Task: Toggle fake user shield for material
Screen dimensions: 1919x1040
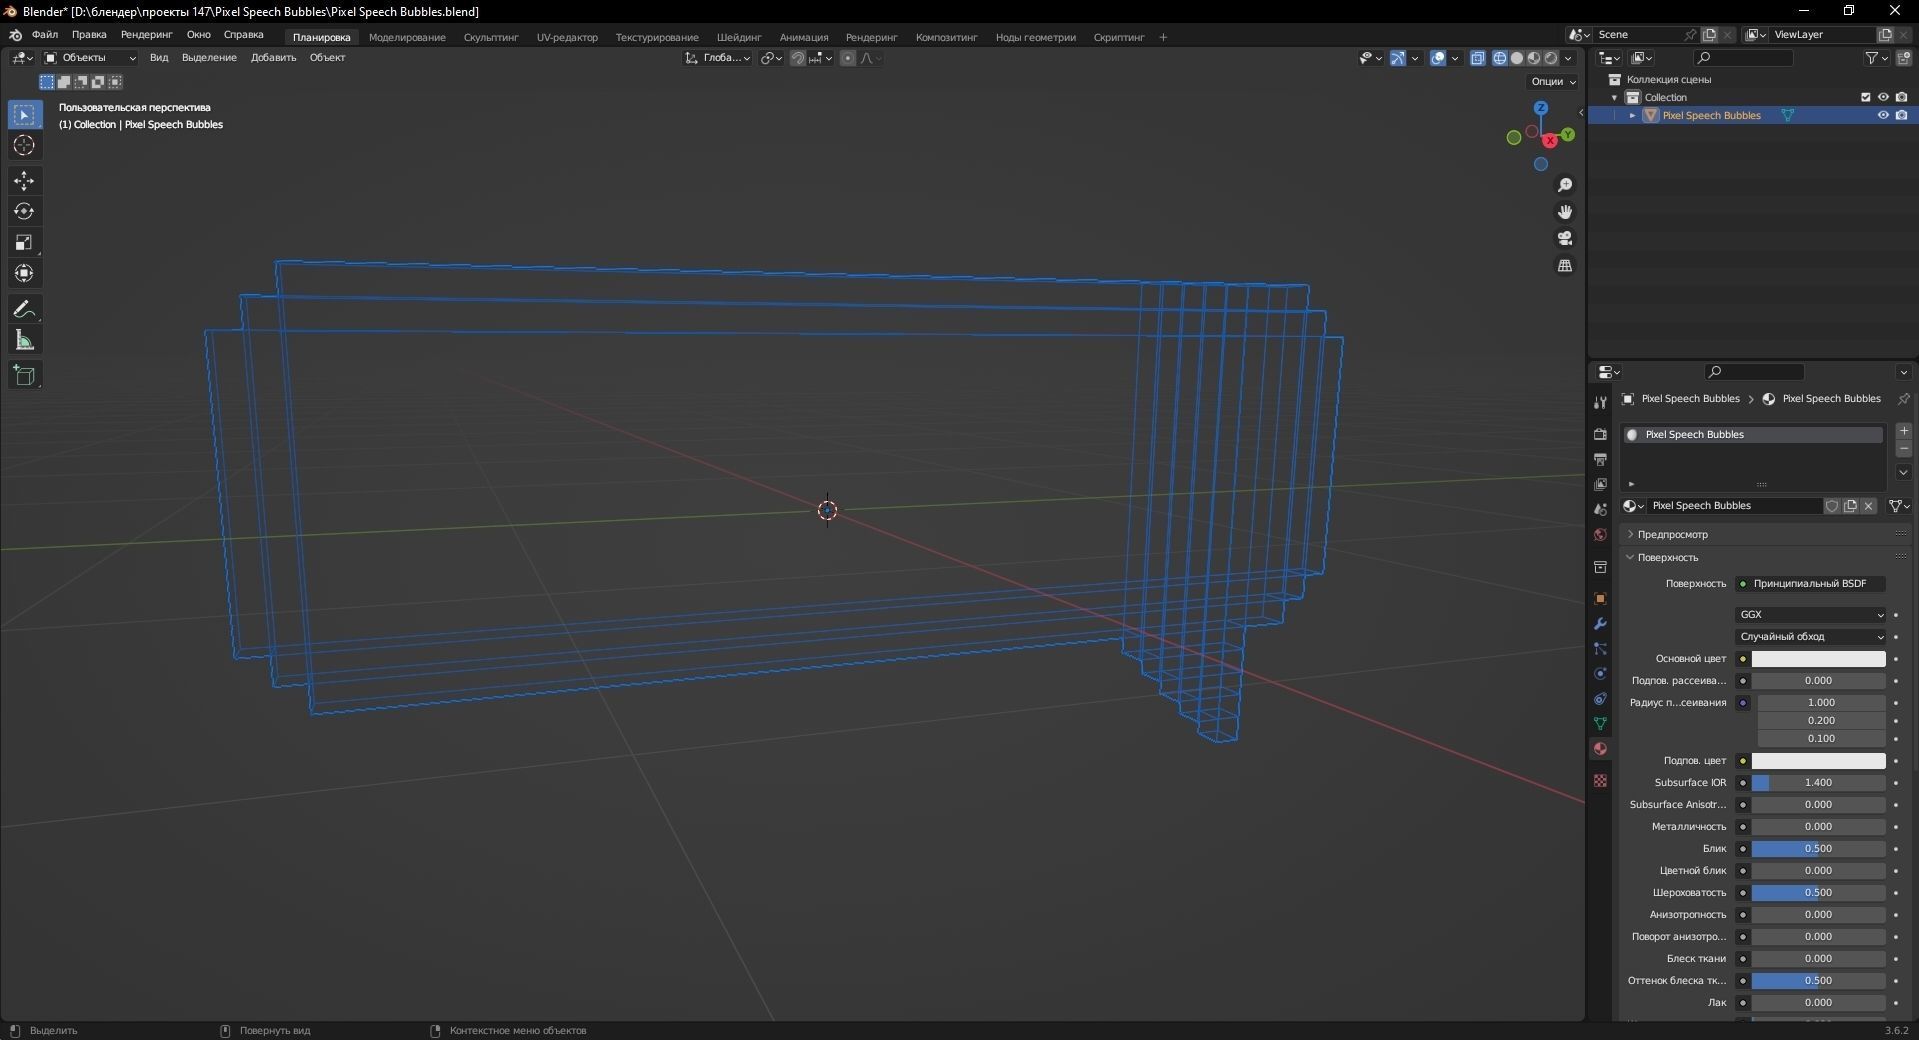Action: click(1832, 506)
